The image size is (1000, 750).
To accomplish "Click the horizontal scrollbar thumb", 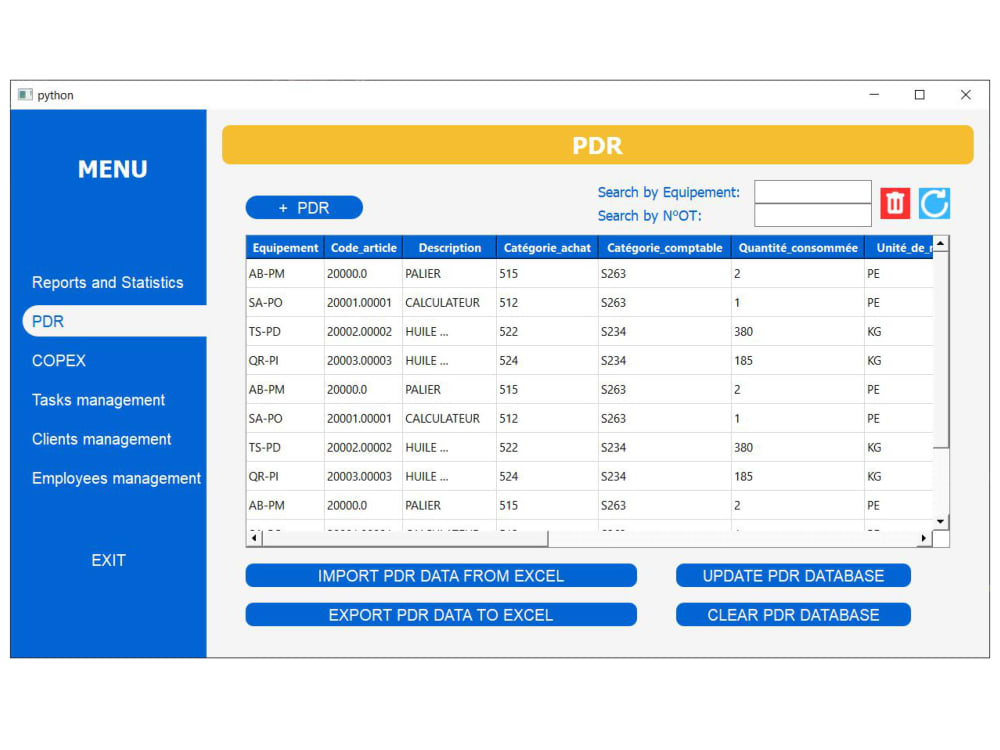I will 405,538.
